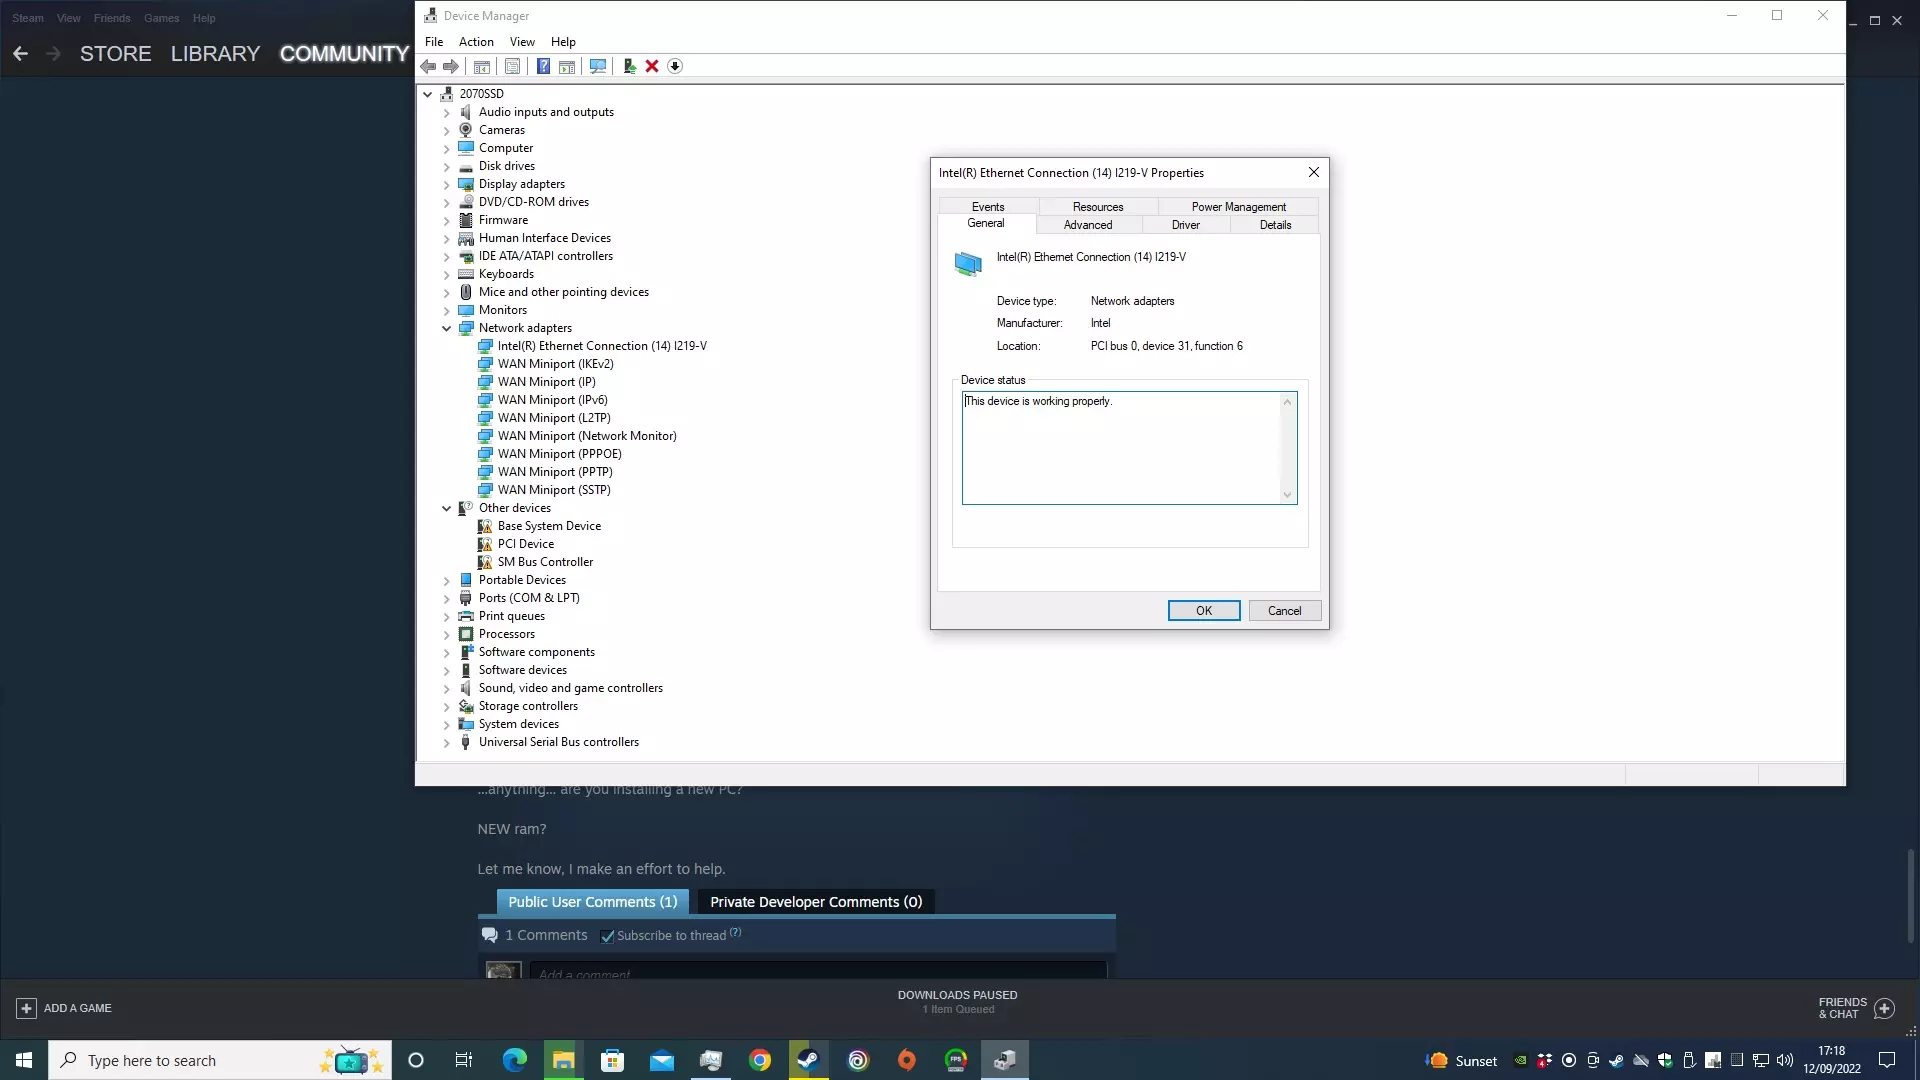Click Device status scrollbar down arrow
Image resolution: width=1920 pixels, height=1080 pixels.
(1287, 495)
